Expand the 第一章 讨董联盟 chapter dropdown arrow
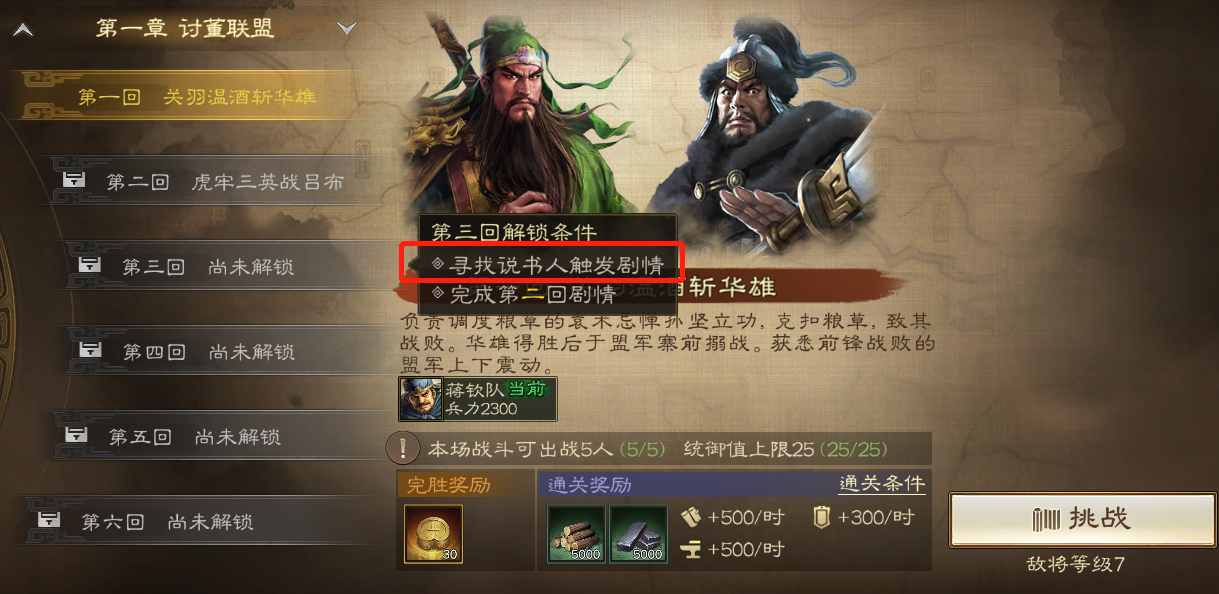The width and height of the screenshot is (1219, 594). click(x=347, y=29)
